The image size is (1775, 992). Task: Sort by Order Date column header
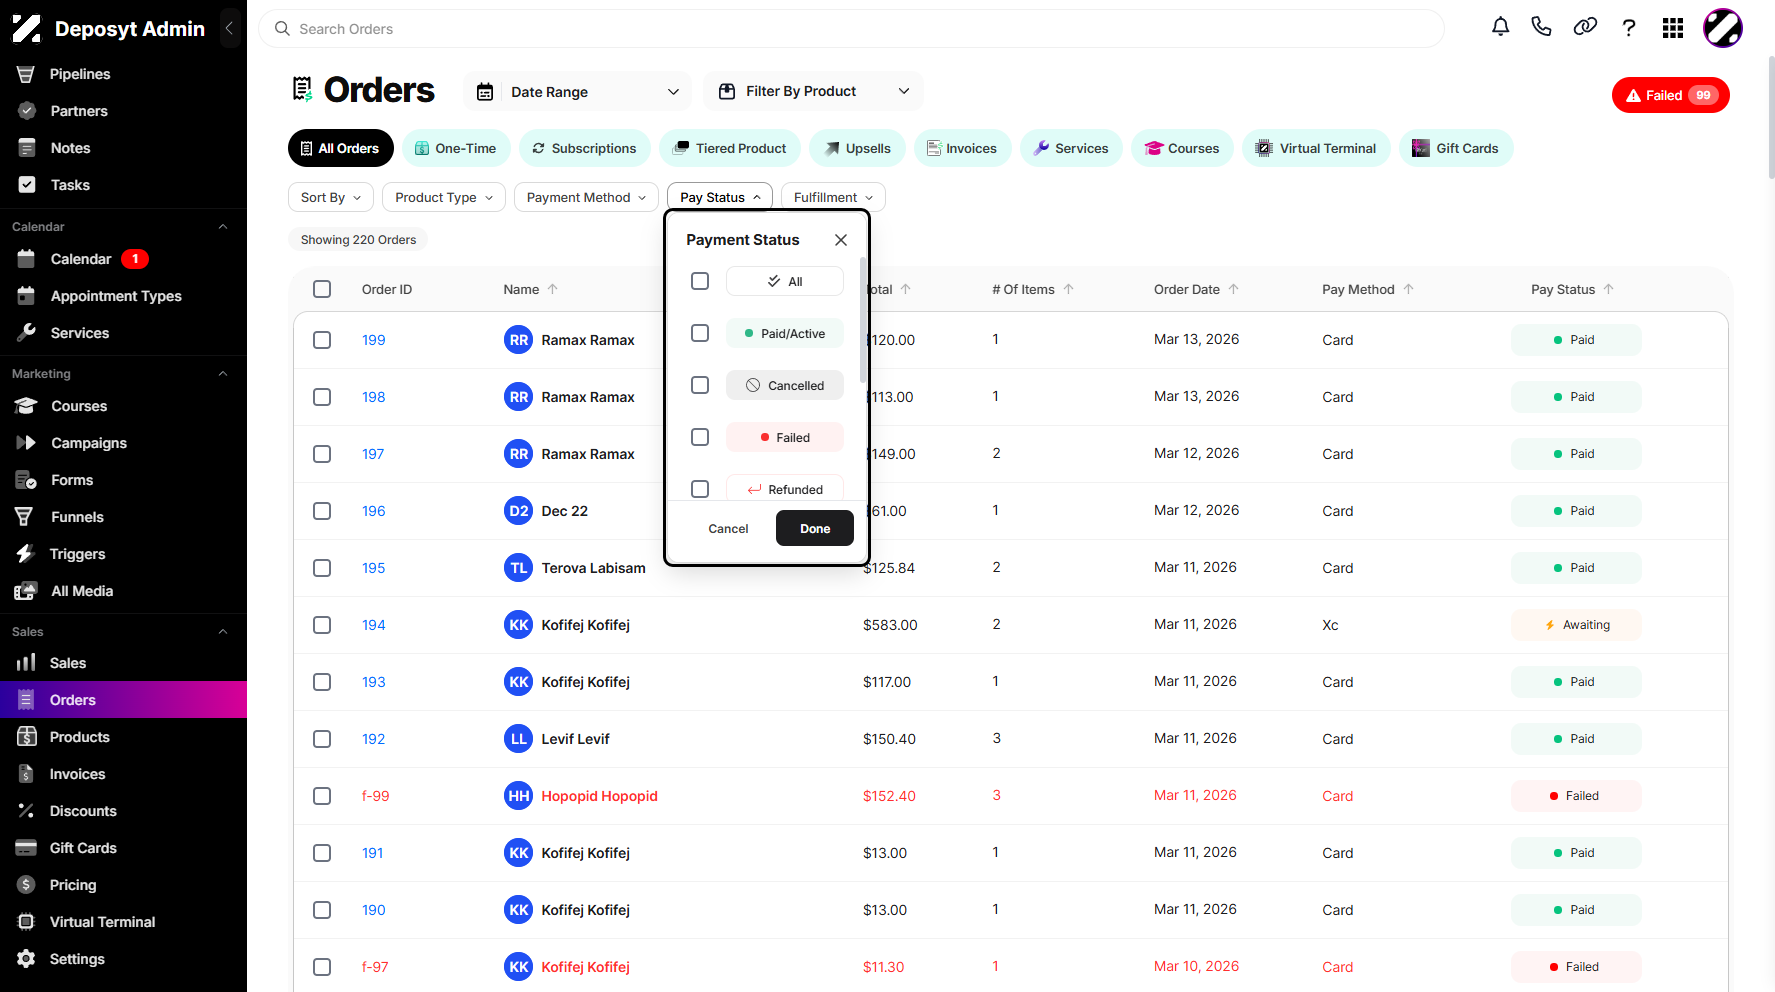[x=1196, y=289]
